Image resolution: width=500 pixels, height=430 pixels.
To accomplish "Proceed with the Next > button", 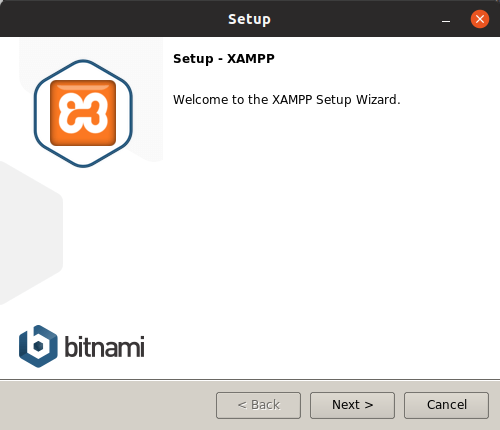I will tap(352, 405).
